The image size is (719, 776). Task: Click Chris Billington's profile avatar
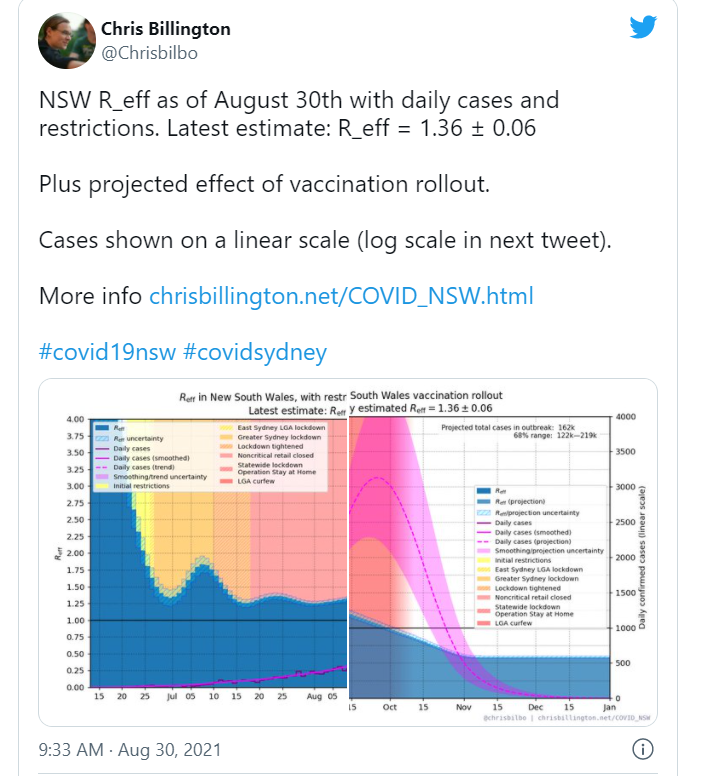click(67, 41)
